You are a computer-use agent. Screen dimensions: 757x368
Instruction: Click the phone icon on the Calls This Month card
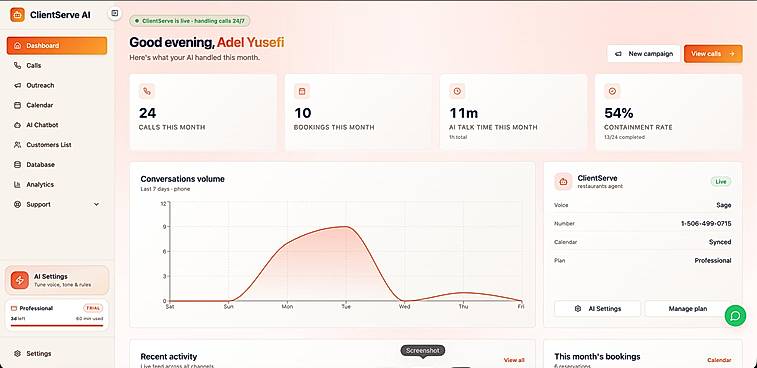click(147, 91)
